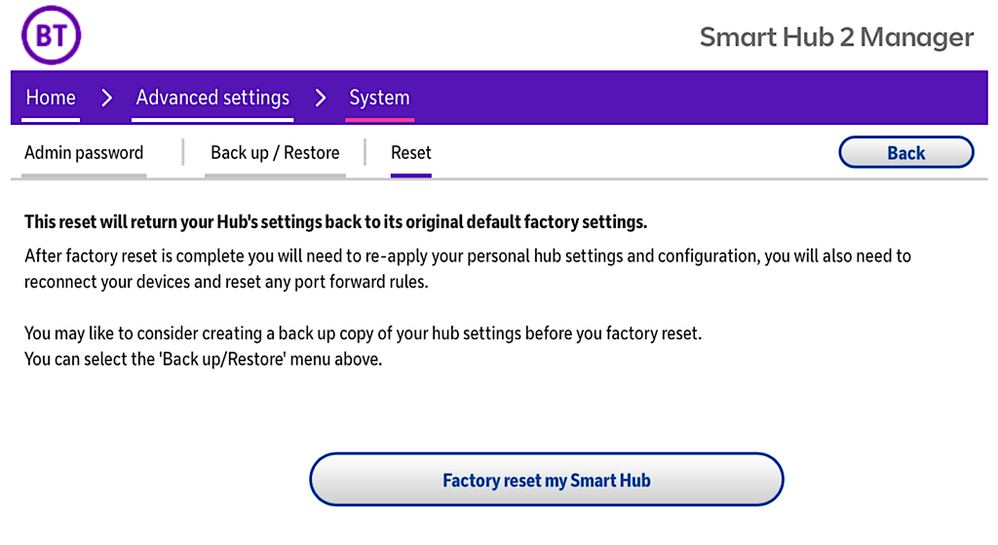
Task: Click the Smart Hub 2 Manager title
Action: tap(836, 38)
